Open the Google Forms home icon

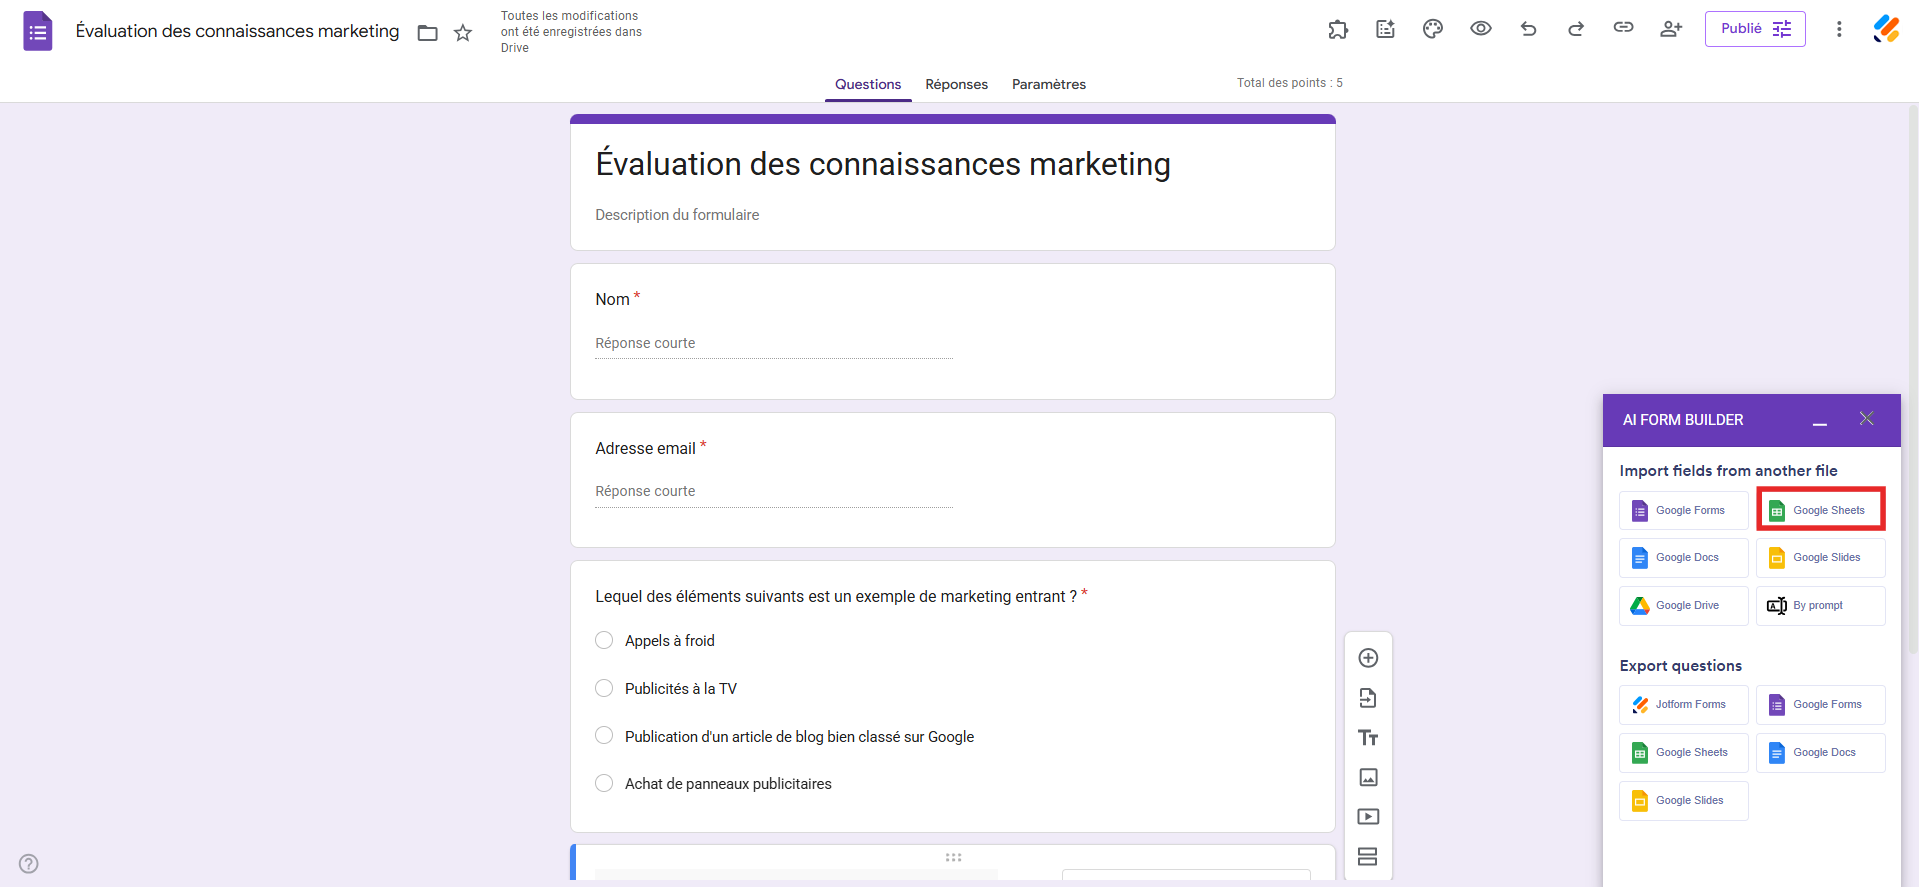coord(37,31)
